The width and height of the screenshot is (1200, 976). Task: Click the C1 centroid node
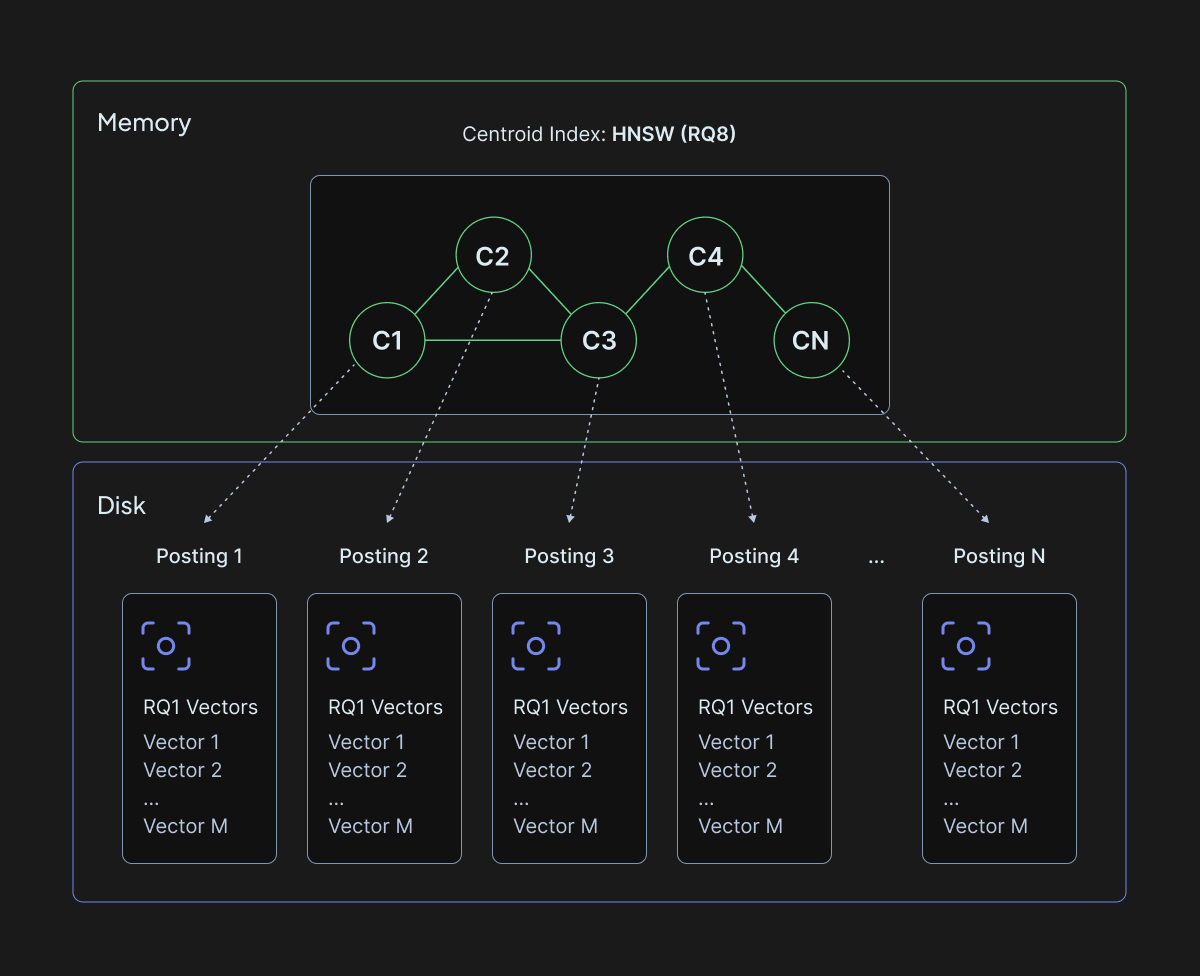(x=387, y=341)
